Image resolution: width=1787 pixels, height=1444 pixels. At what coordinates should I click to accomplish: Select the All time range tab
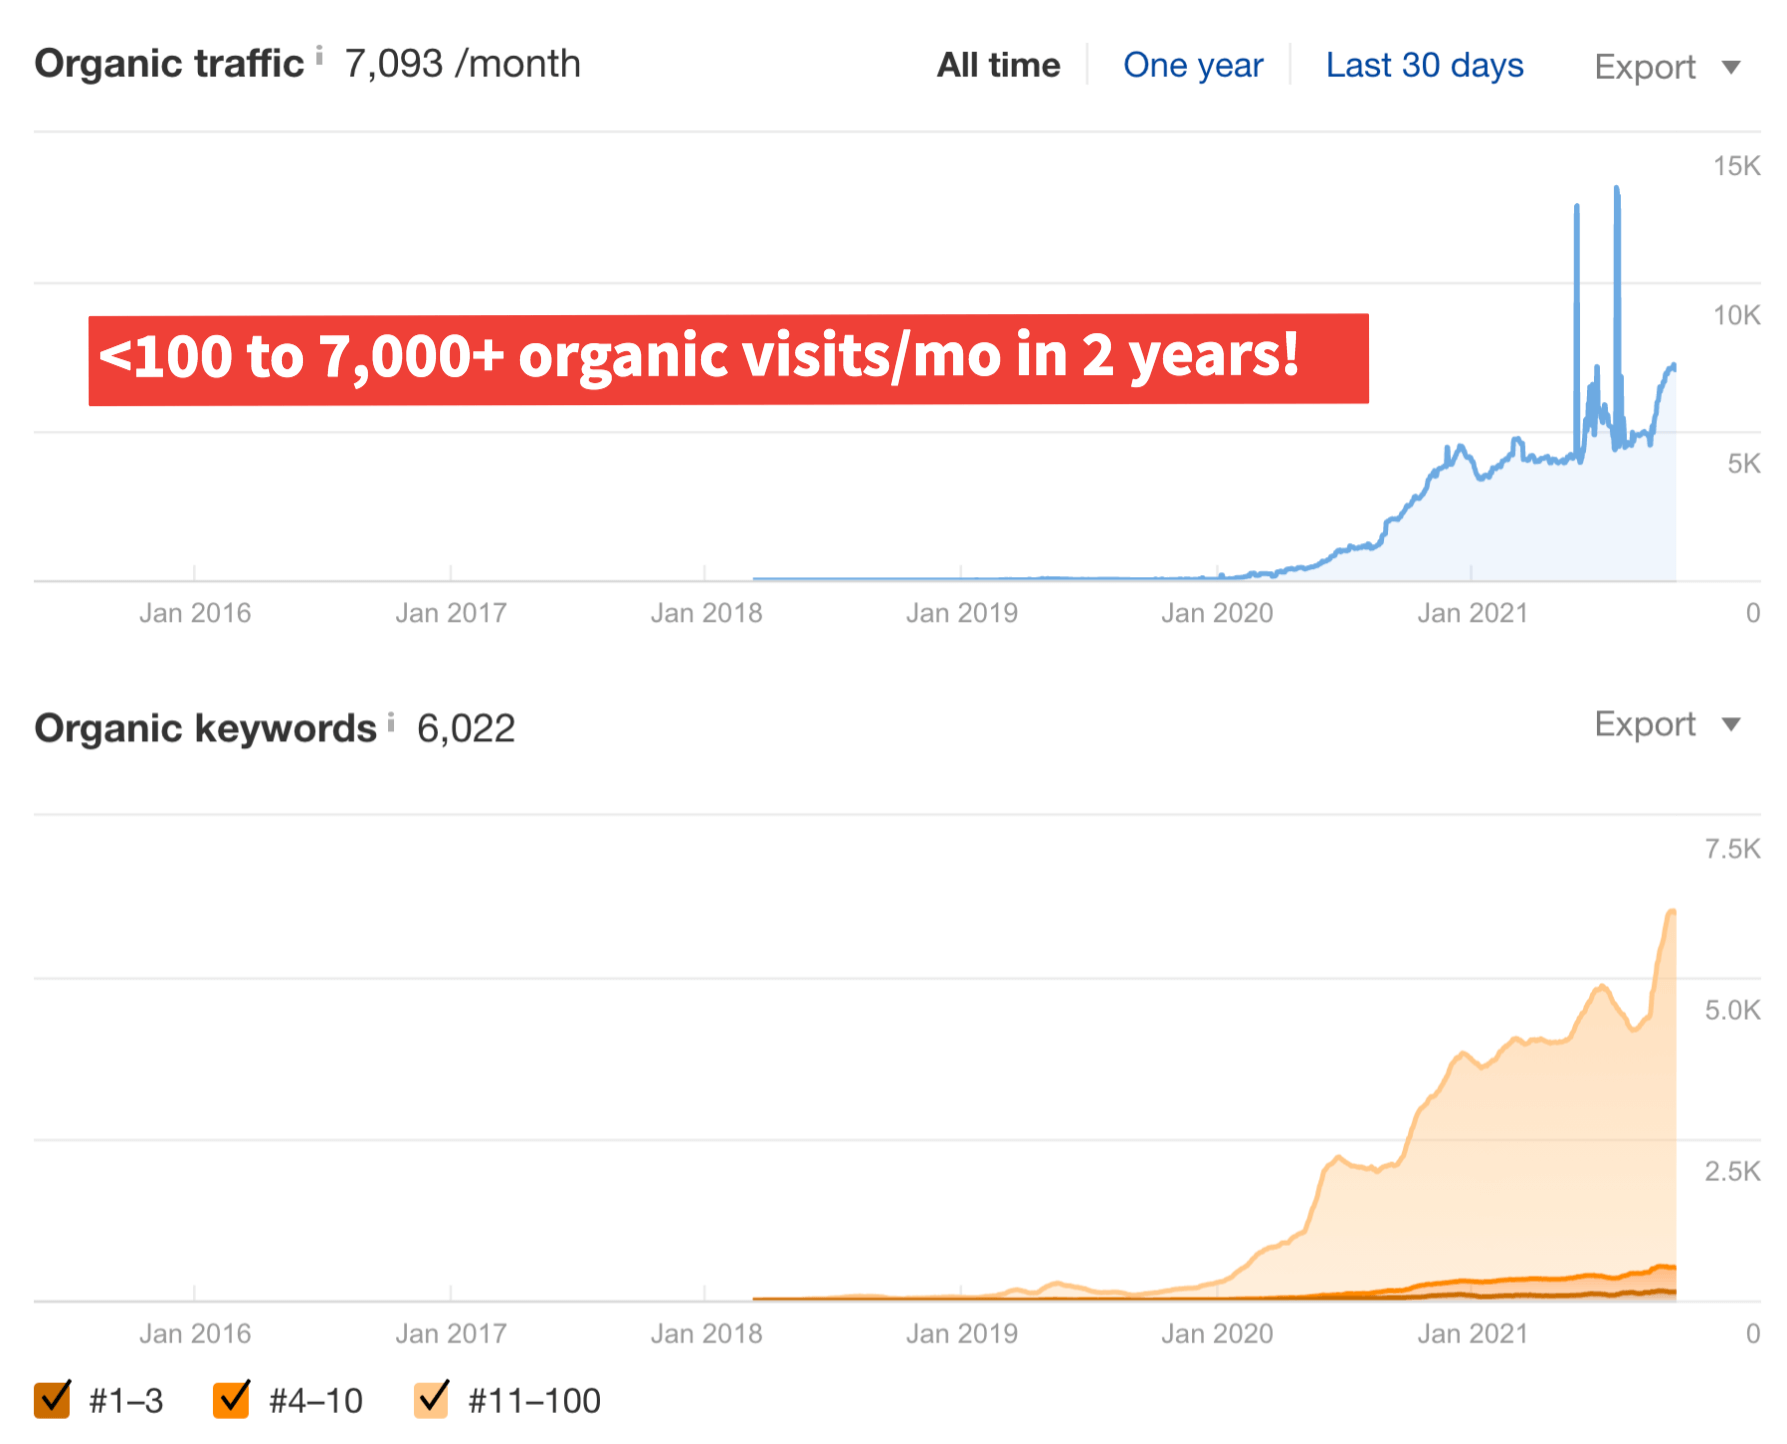click(x=997, y=66)
